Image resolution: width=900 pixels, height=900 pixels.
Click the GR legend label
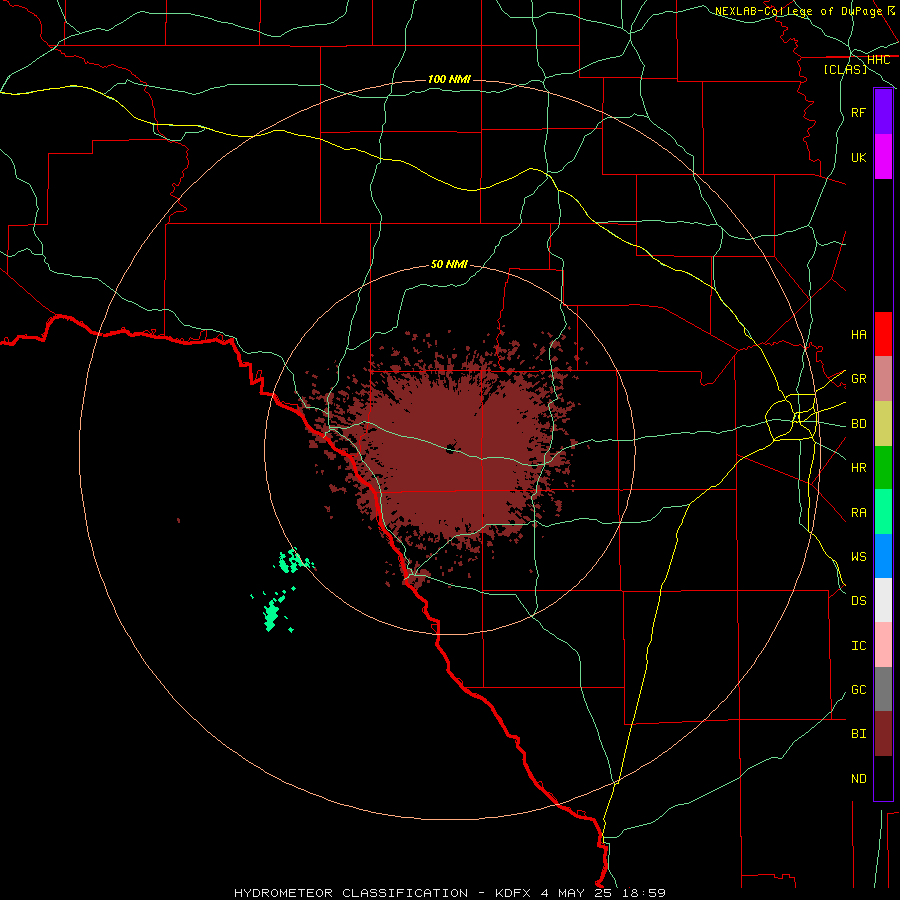click(x=859, y=379)
